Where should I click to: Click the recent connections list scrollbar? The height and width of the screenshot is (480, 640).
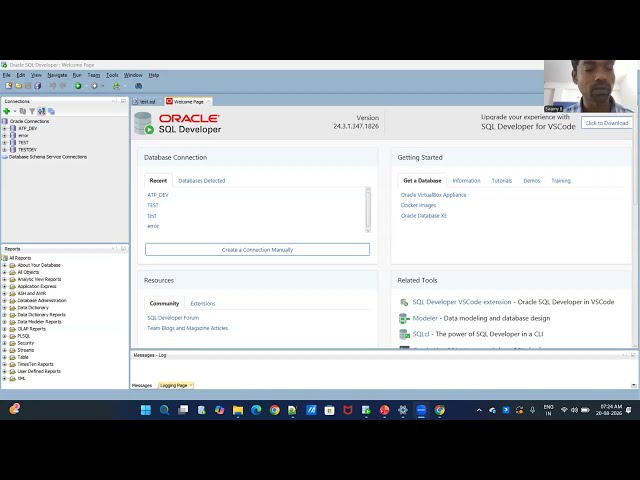pos(368,210)
